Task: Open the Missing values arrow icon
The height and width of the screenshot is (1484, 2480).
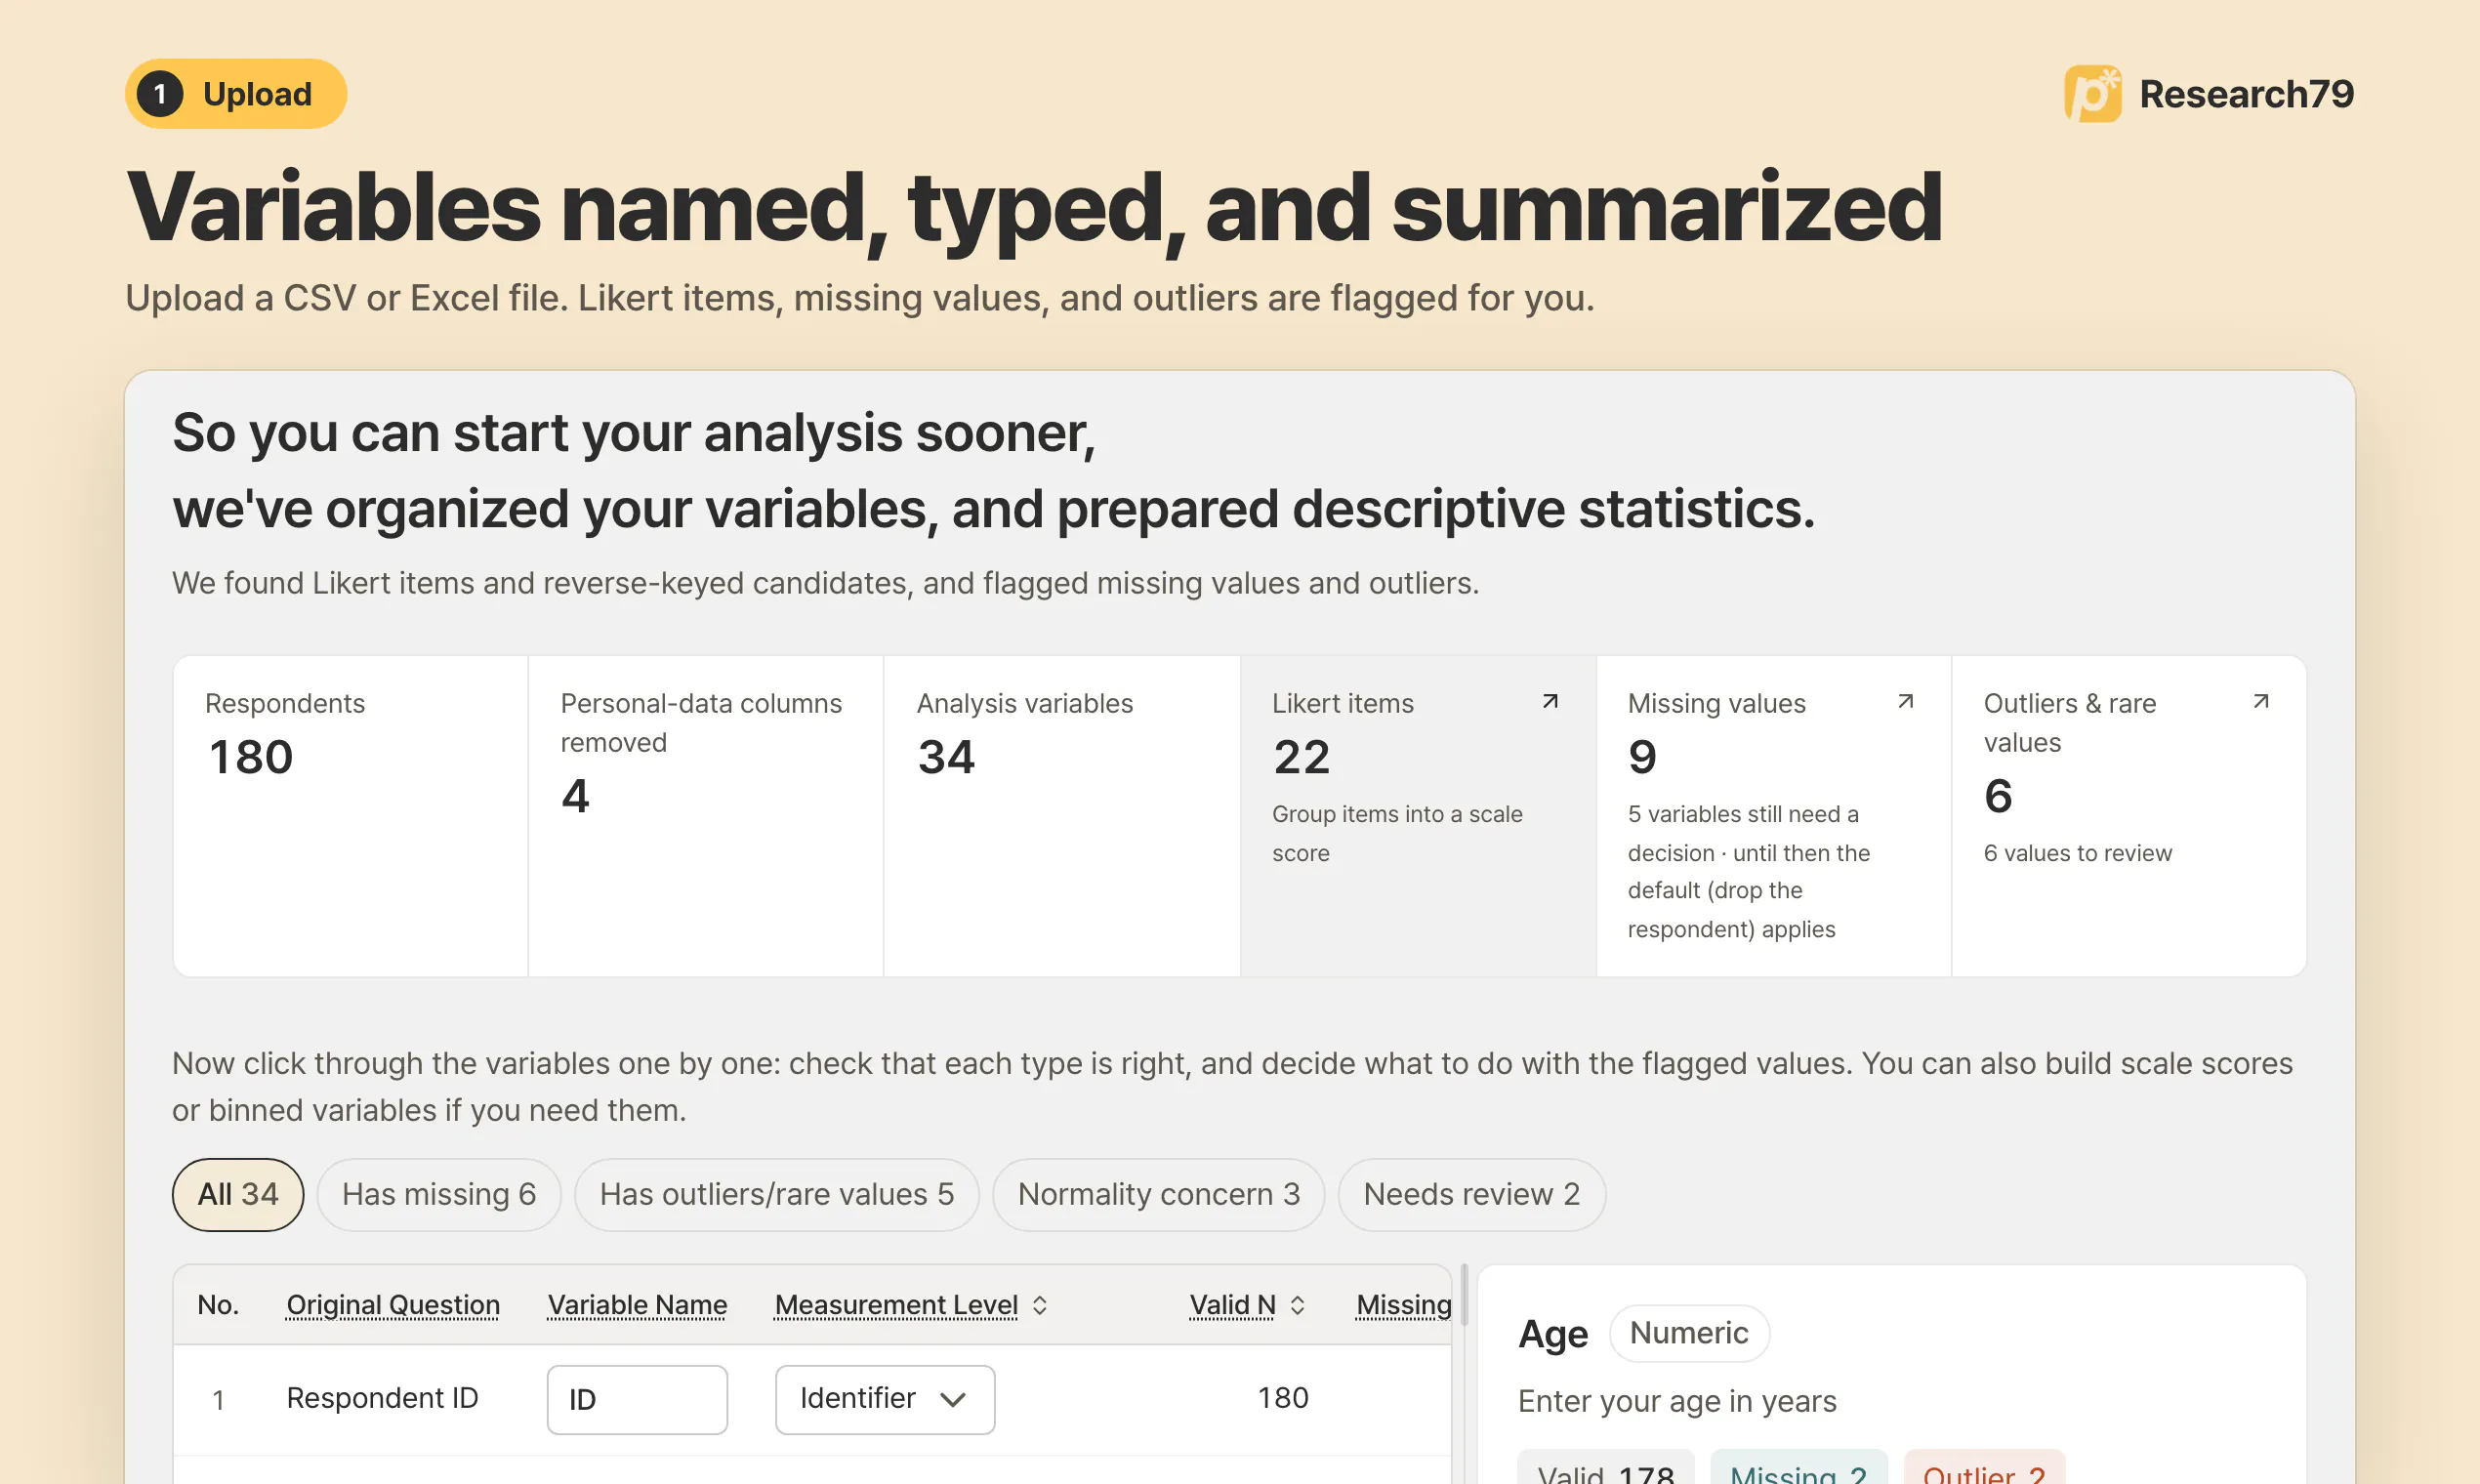Action: pyautogui.click(x=1905, y=702)
